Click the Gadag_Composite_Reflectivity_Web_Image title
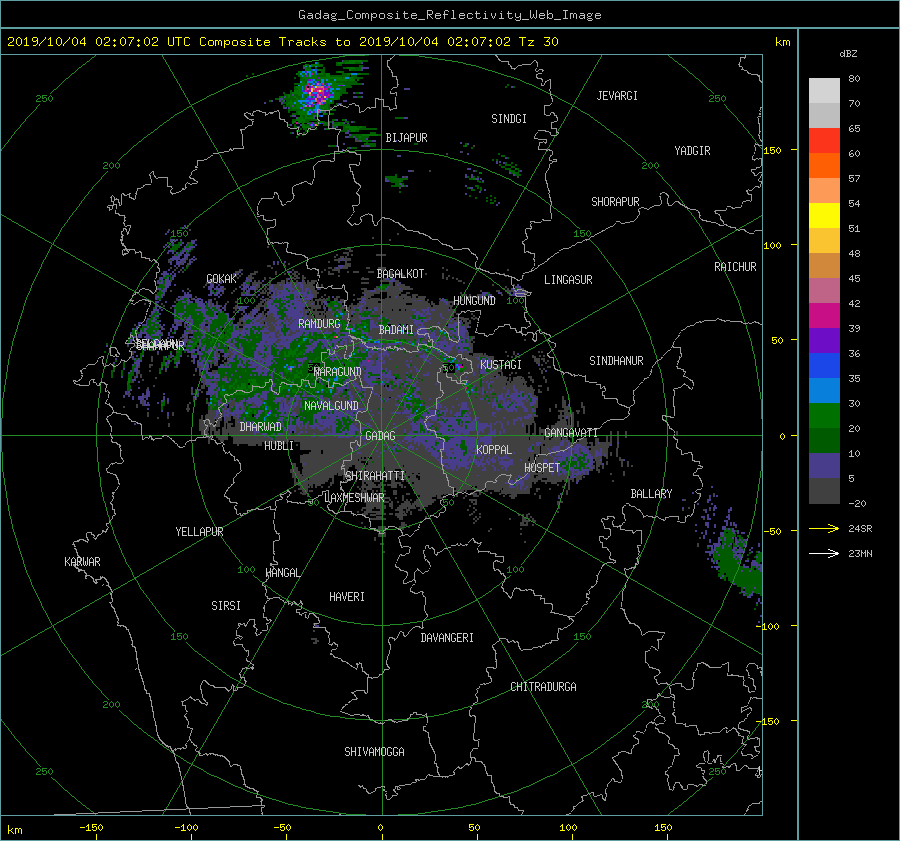This screenshot has height=841, width=900. 449,15
